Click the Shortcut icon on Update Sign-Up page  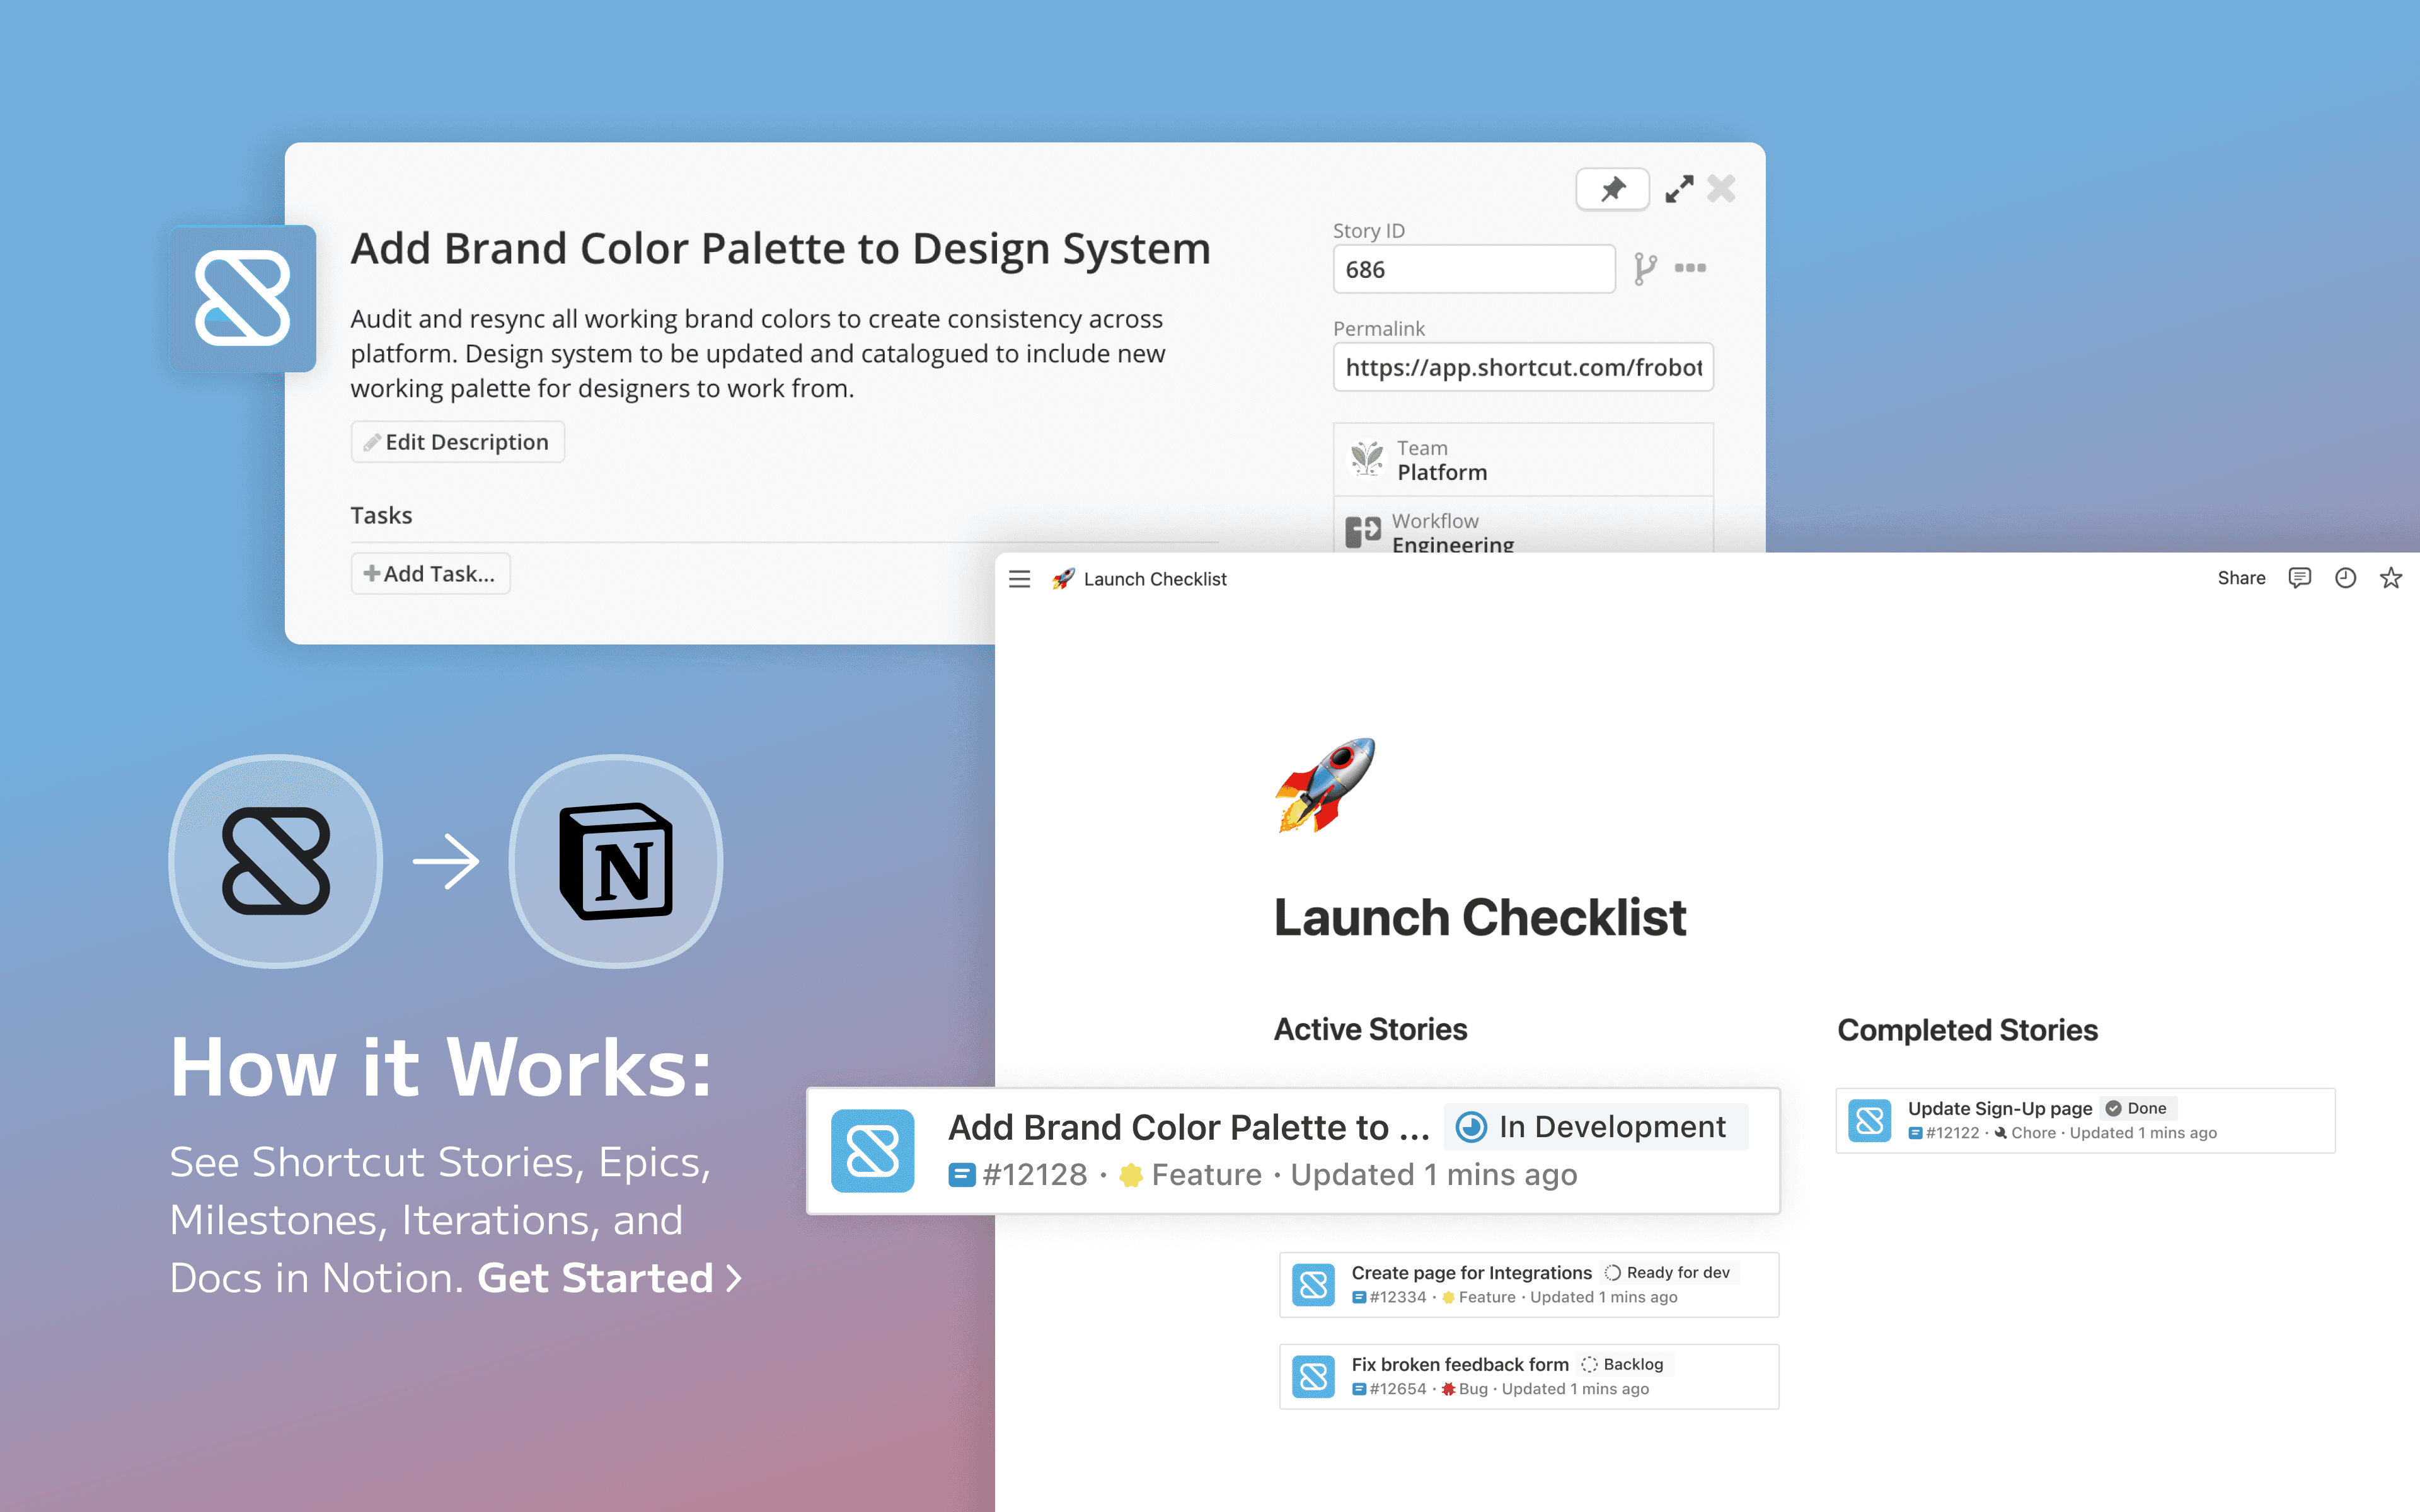point(1869,1120)
